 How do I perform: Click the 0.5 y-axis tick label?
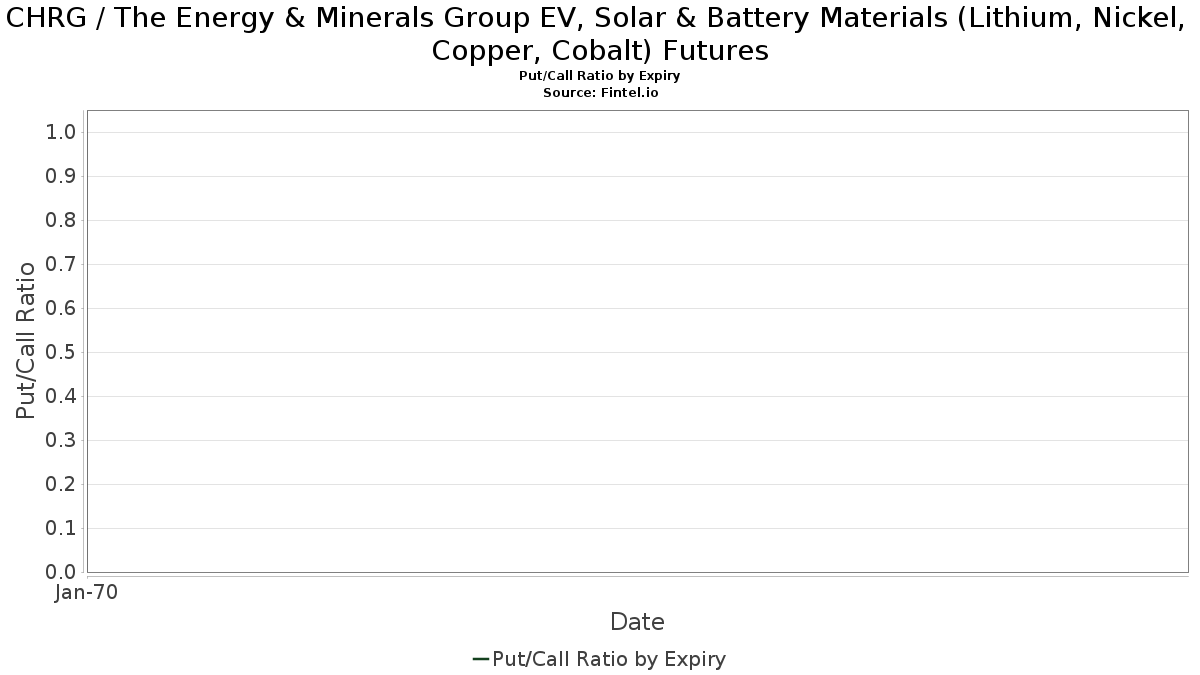point(61,352)
